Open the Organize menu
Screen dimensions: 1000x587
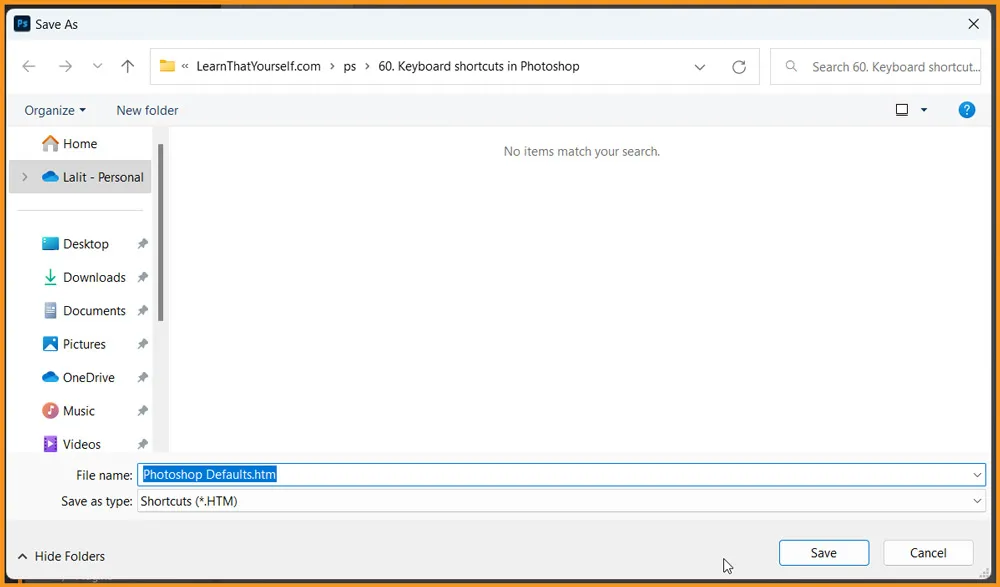coord(55,110)
